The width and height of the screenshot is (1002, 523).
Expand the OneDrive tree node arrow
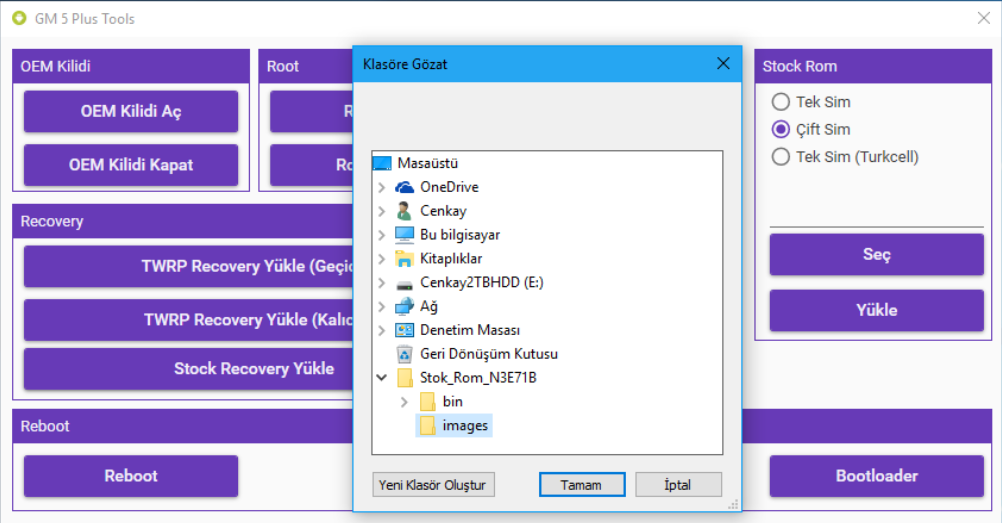382,187
